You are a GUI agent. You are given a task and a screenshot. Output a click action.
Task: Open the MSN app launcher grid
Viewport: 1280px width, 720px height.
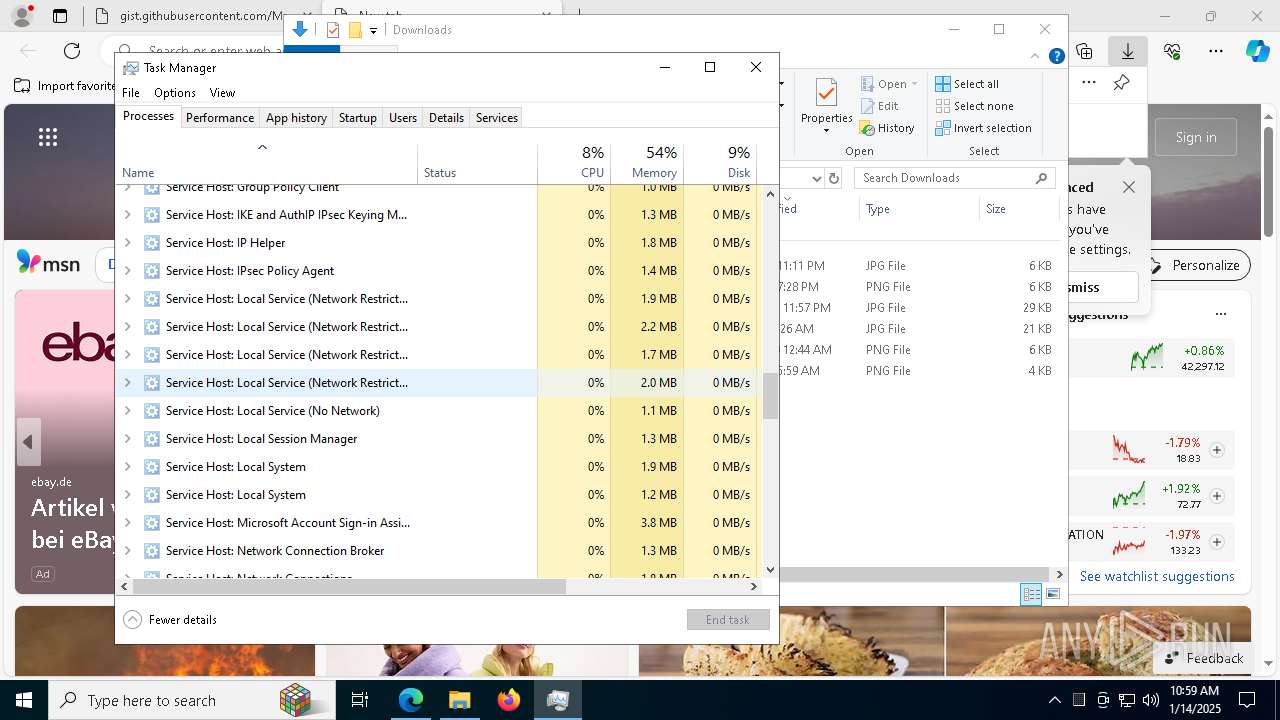[48, 137]
